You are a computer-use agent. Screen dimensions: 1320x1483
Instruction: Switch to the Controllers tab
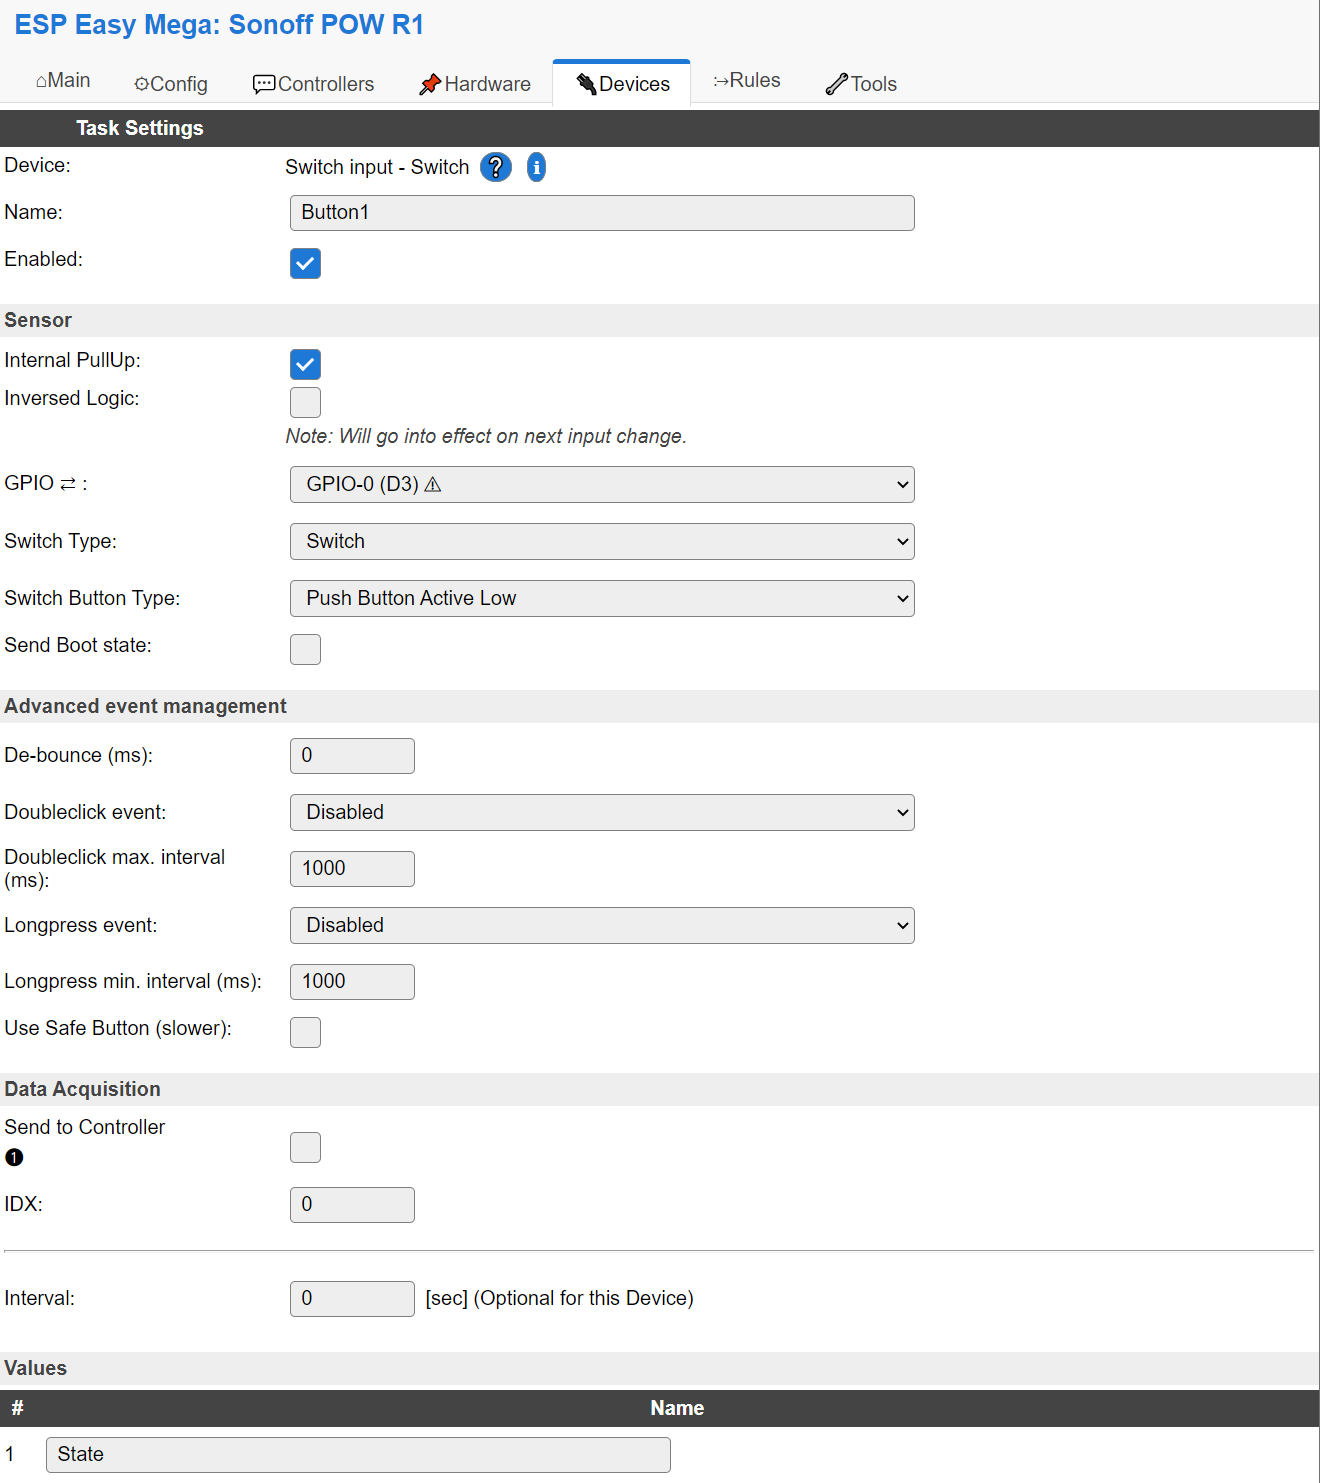313,84
